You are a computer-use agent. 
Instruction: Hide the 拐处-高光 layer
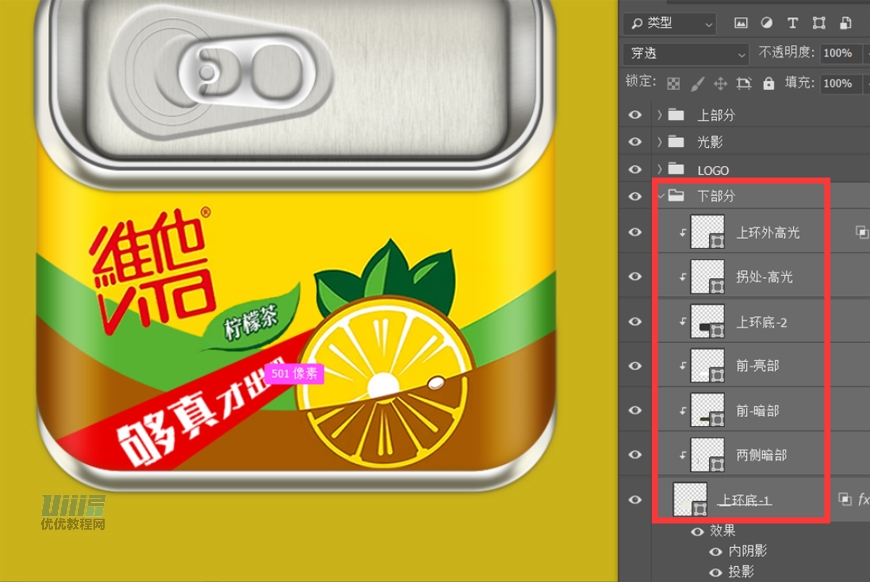[635, 277]
